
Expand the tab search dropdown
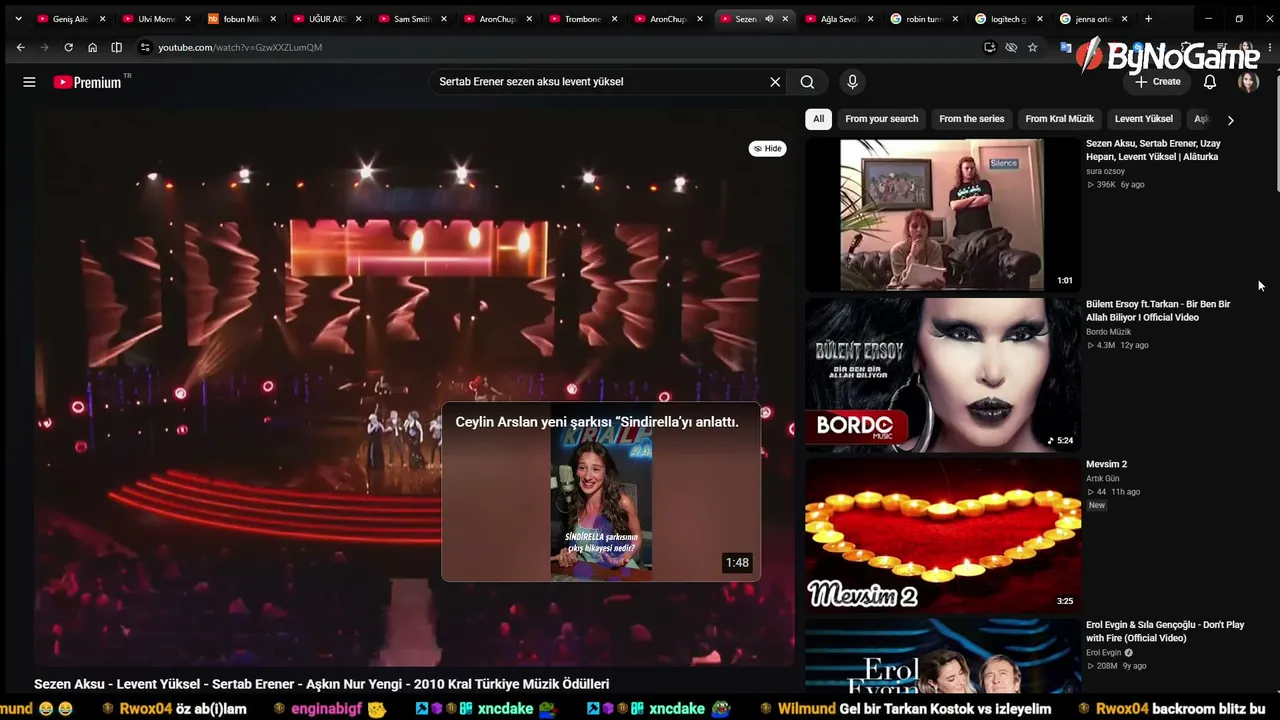coord(18,19)
